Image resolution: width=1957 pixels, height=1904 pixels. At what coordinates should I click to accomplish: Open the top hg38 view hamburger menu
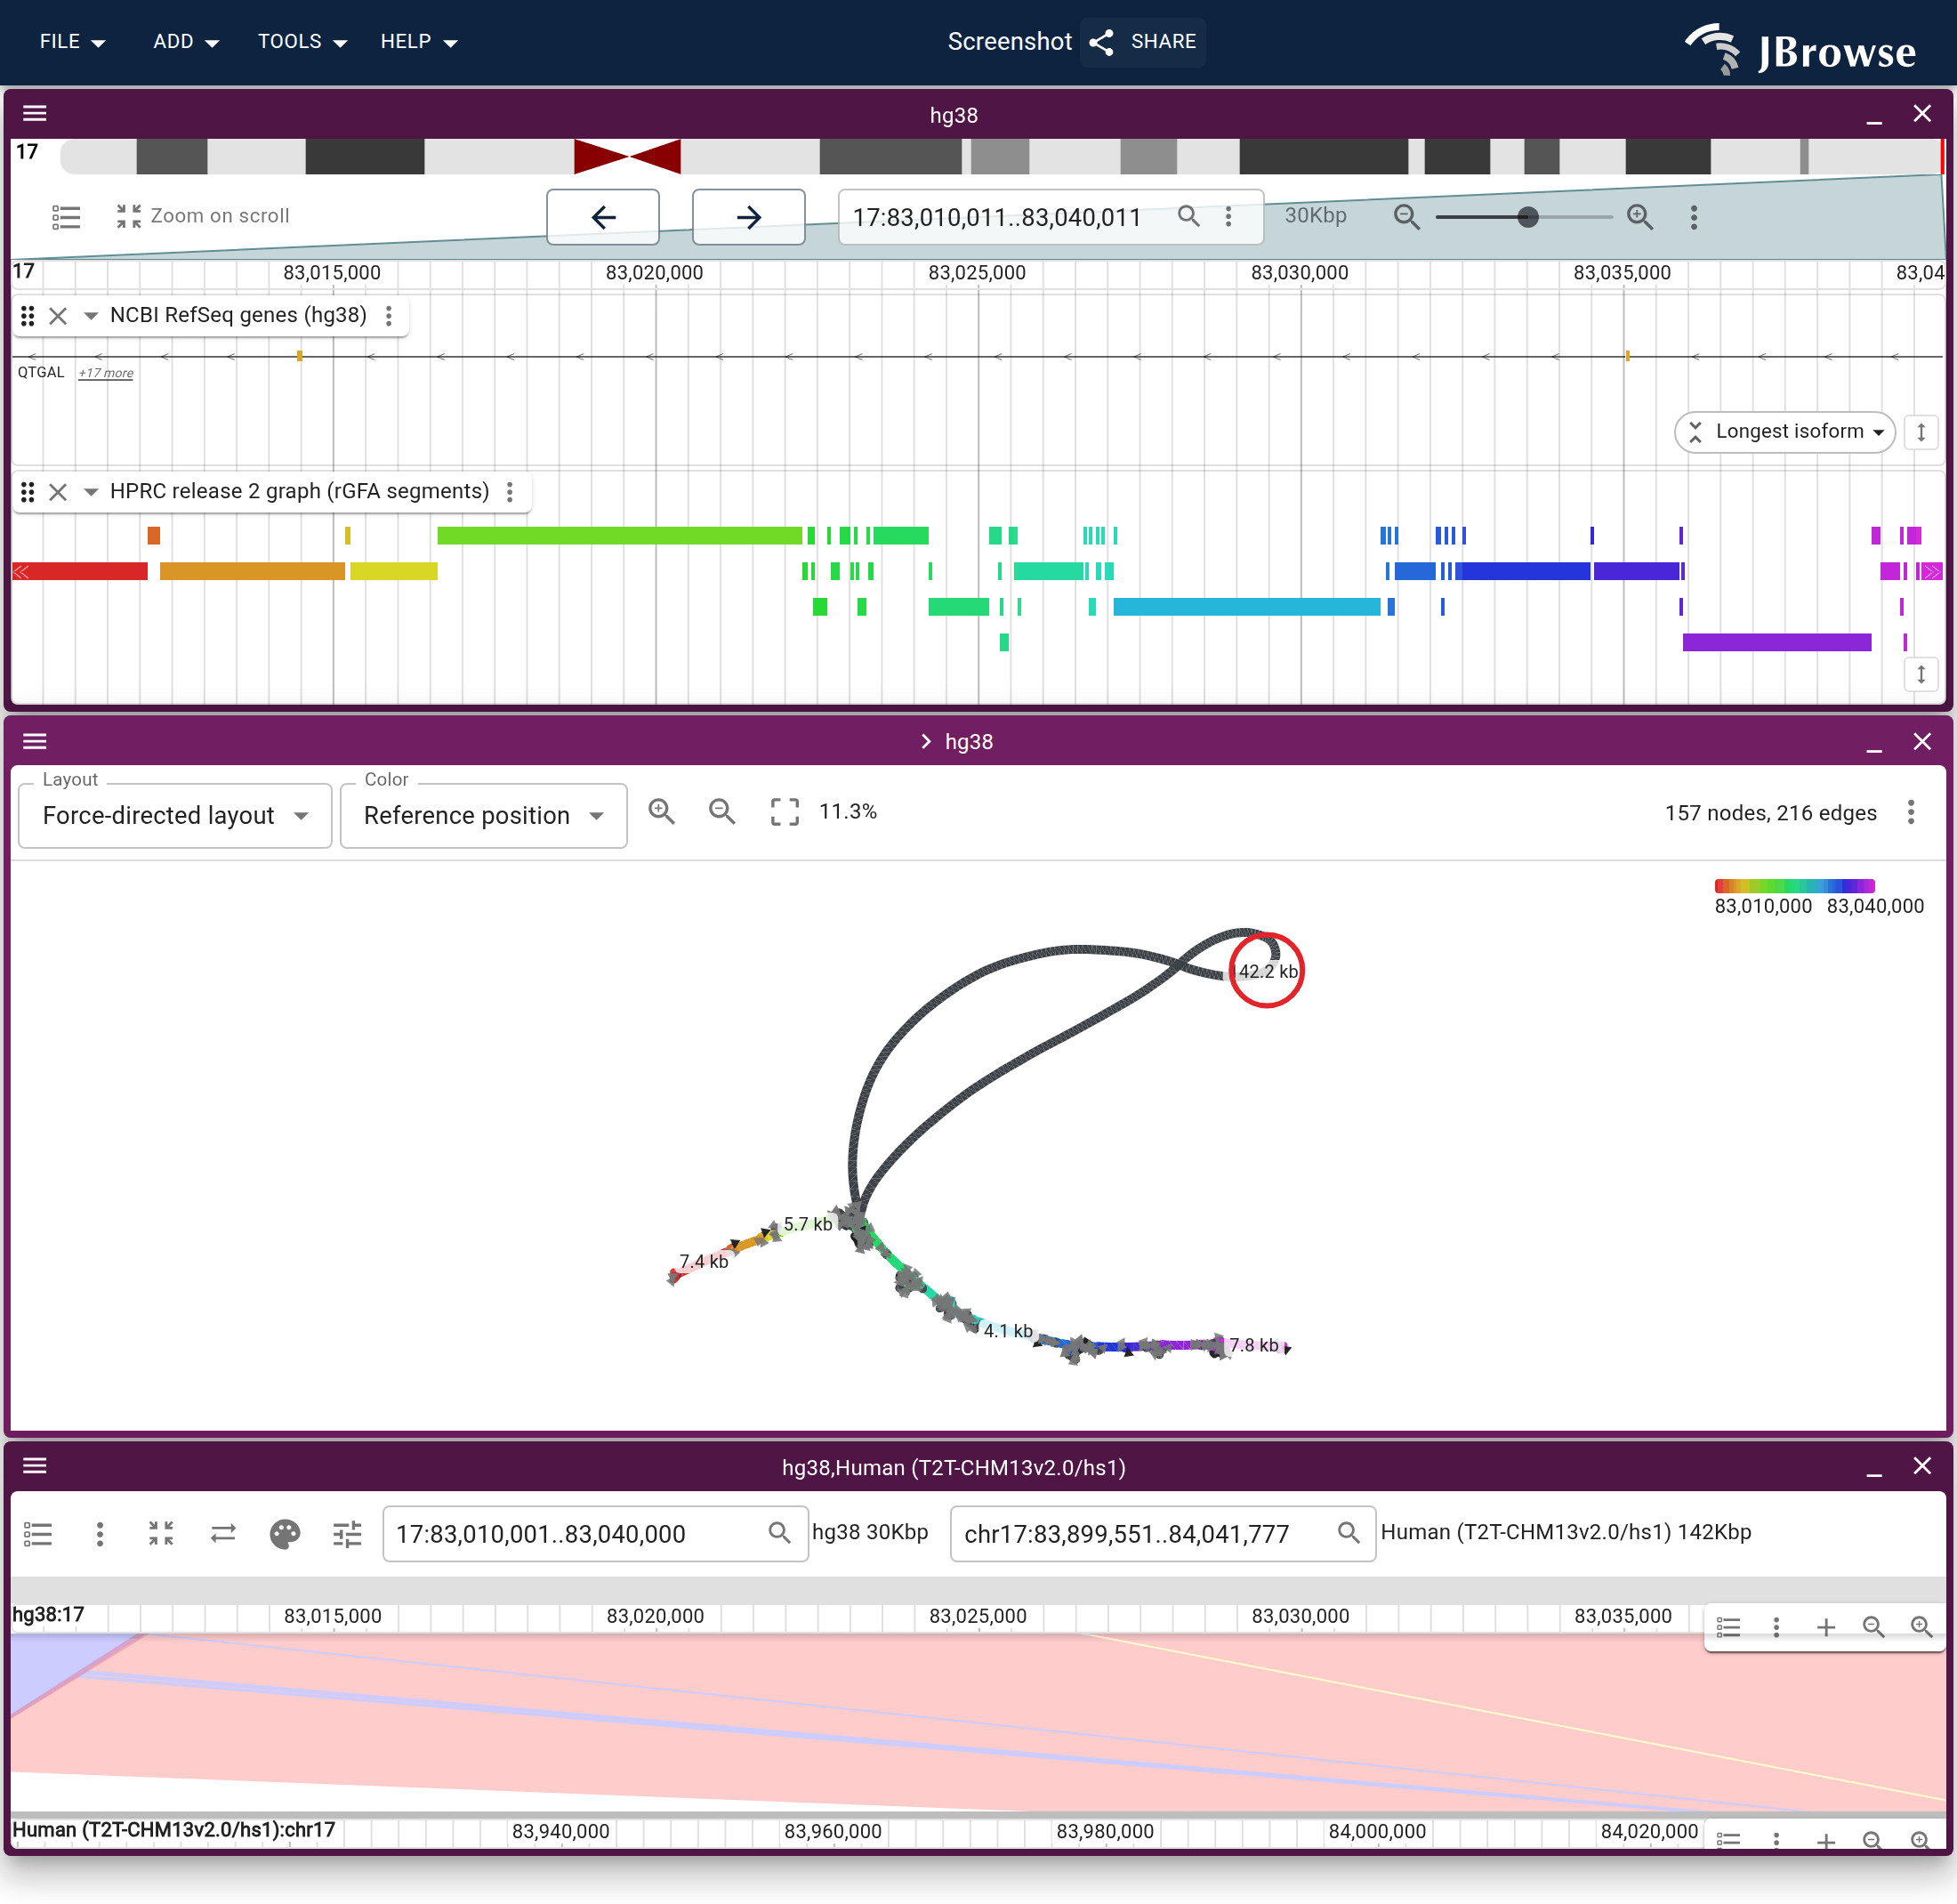(35, 113)
